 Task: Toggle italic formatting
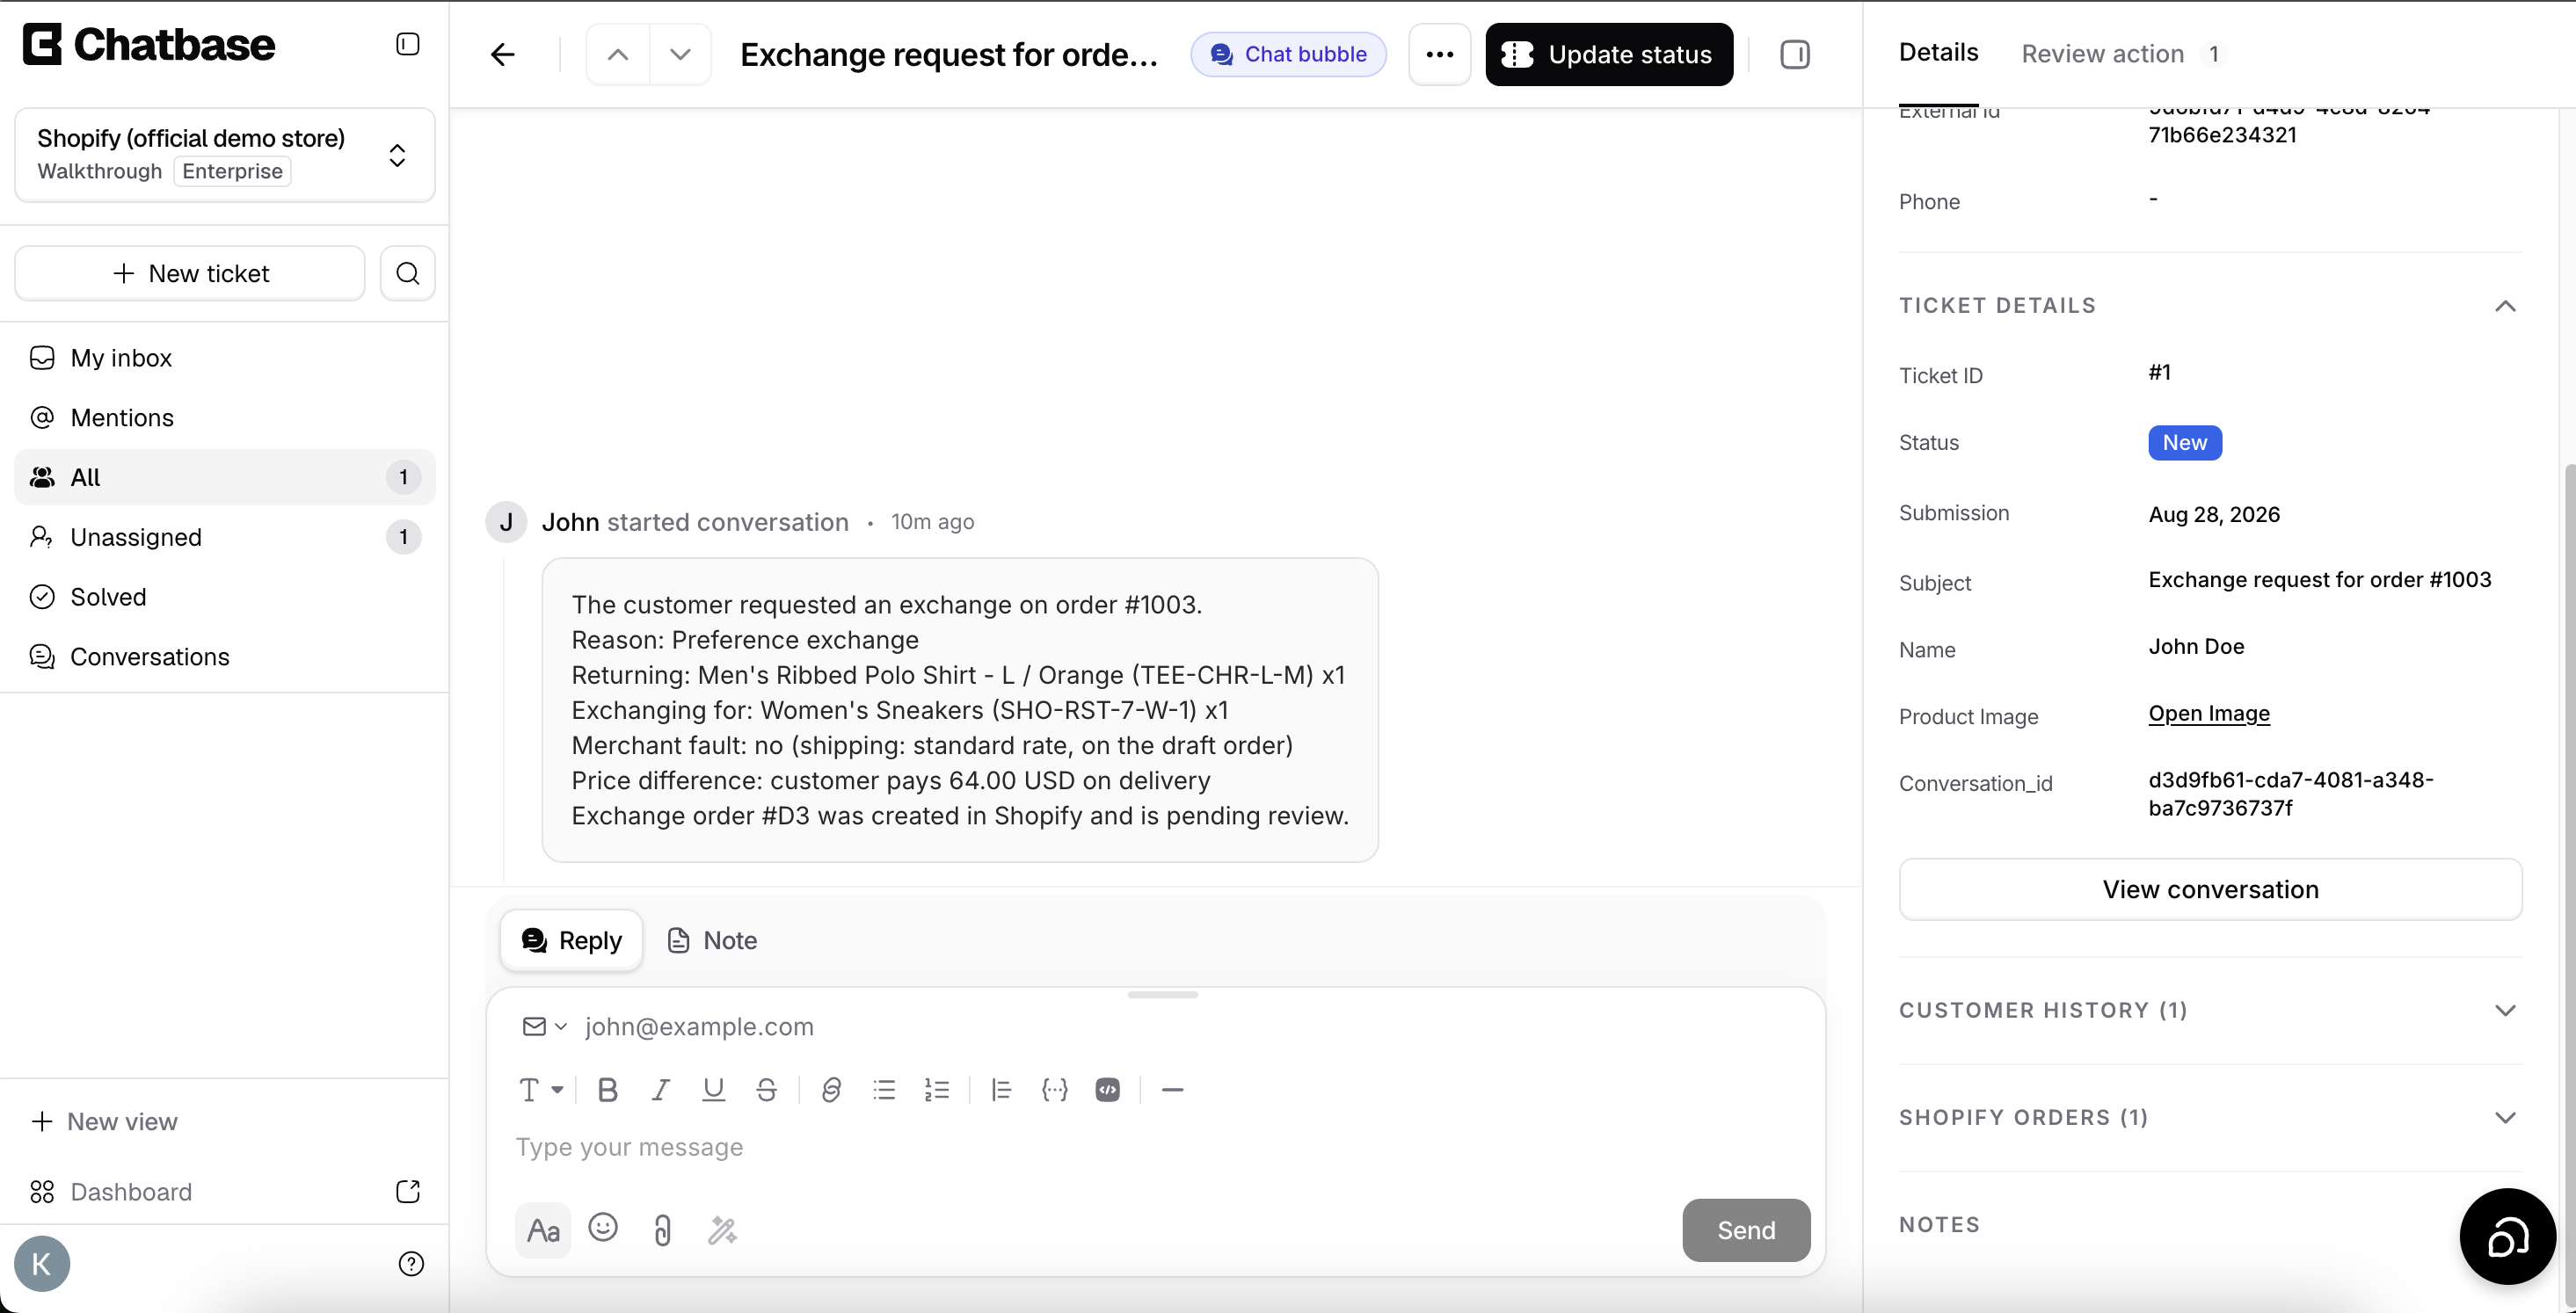tap(660, 1090)
